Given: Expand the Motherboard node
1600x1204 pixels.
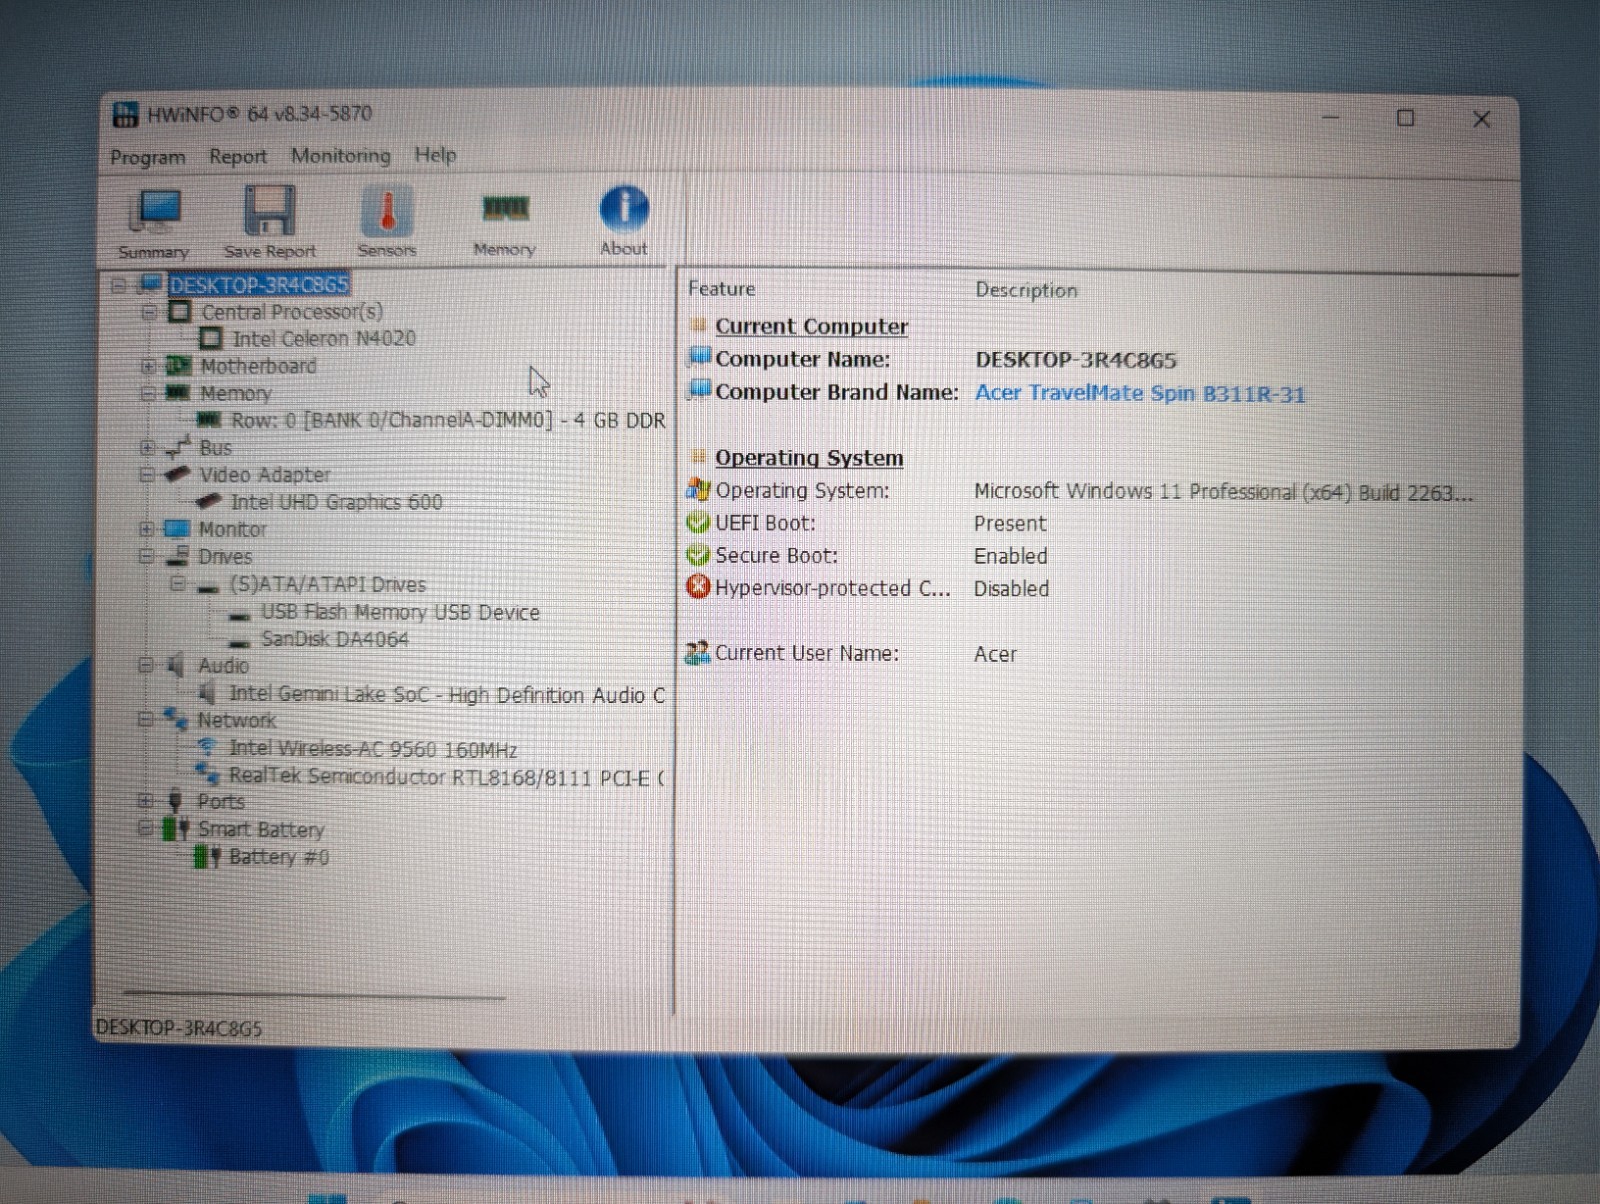Looking at the screenshot, I should pyautogui.click(x=148, y=366).
